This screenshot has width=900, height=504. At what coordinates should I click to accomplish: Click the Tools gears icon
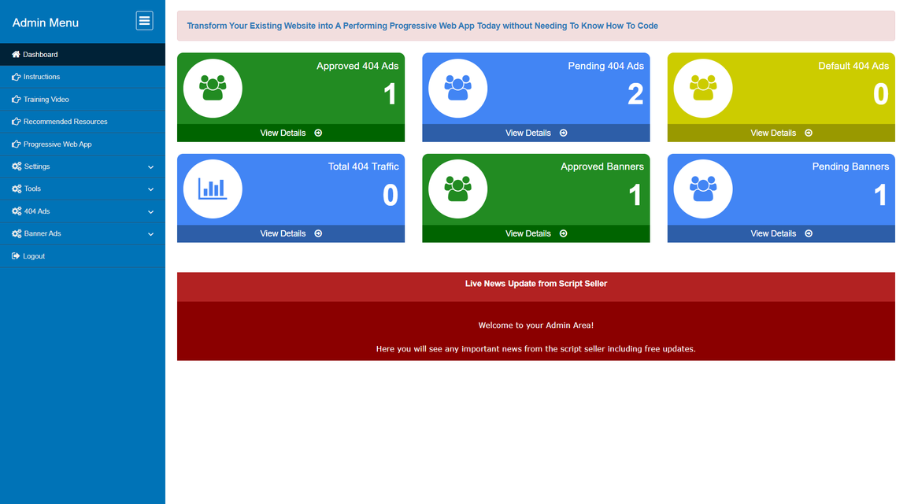17,189
